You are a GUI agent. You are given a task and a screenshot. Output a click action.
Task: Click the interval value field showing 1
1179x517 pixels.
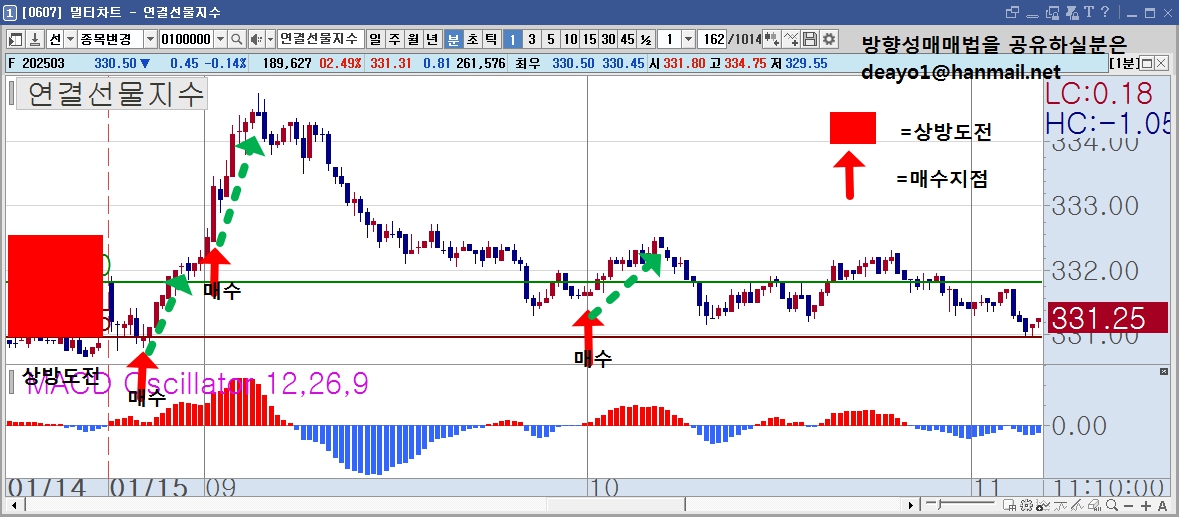669,39
